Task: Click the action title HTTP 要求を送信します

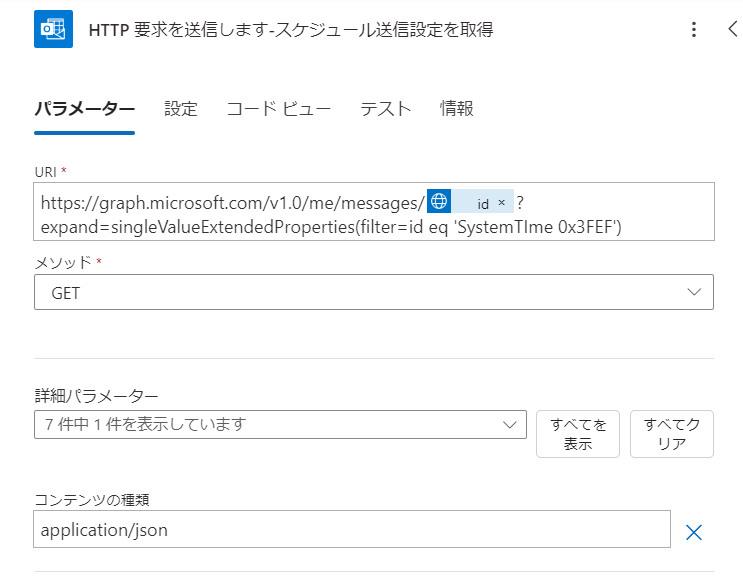Action: click(x=291, y=29)
